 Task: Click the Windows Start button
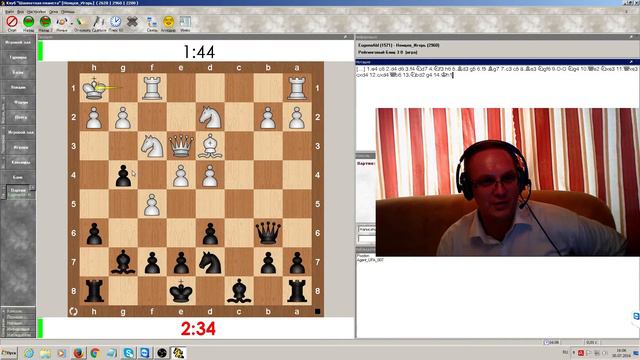pos(9,353)
